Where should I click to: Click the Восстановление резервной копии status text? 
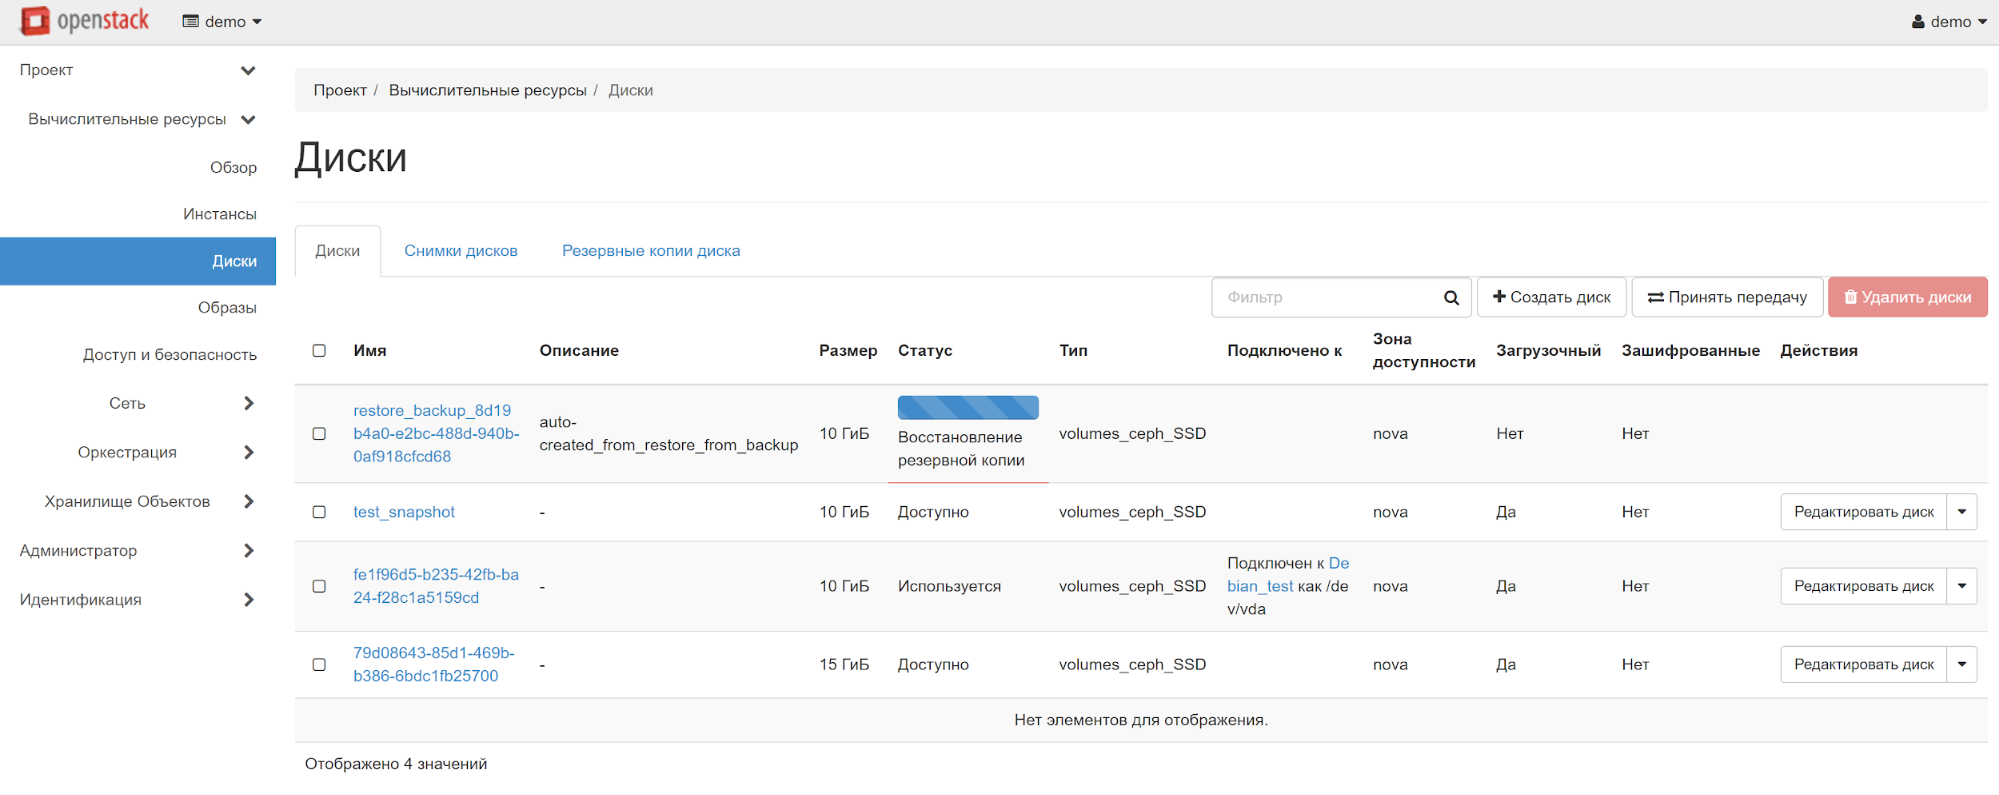961,449
